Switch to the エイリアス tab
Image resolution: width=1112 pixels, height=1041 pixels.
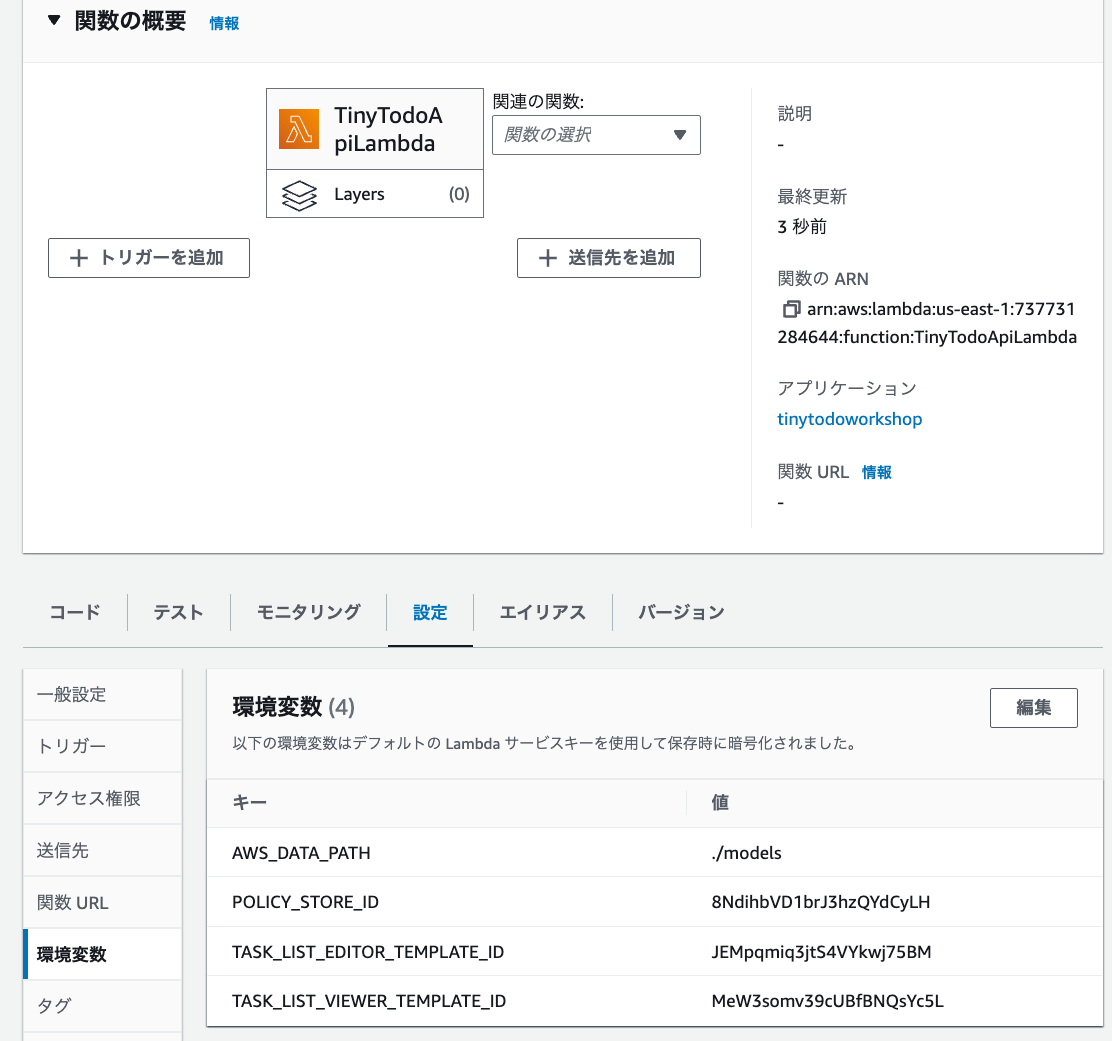(543, 612)
